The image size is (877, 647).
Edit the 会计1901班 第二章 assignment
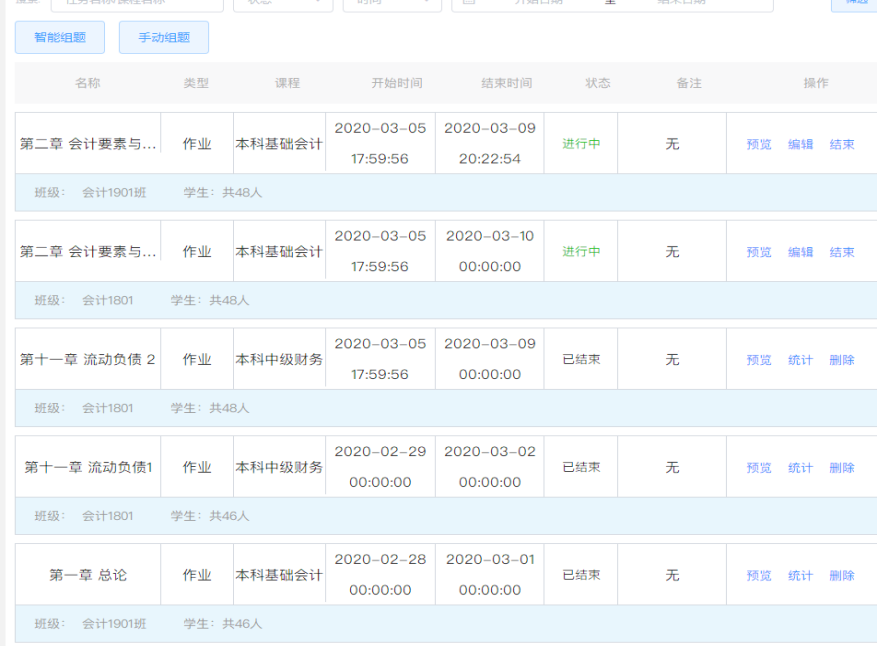point(800,144)
